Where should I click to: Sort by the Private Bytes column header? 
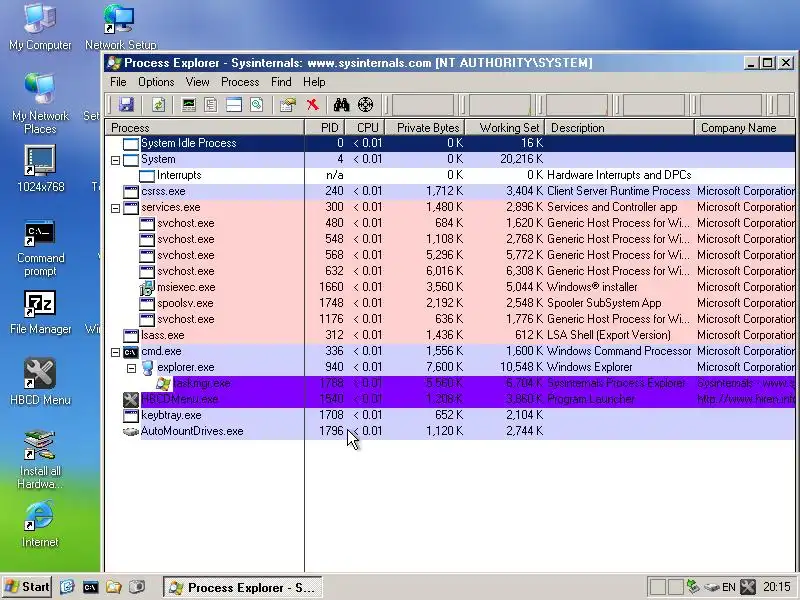425,128
